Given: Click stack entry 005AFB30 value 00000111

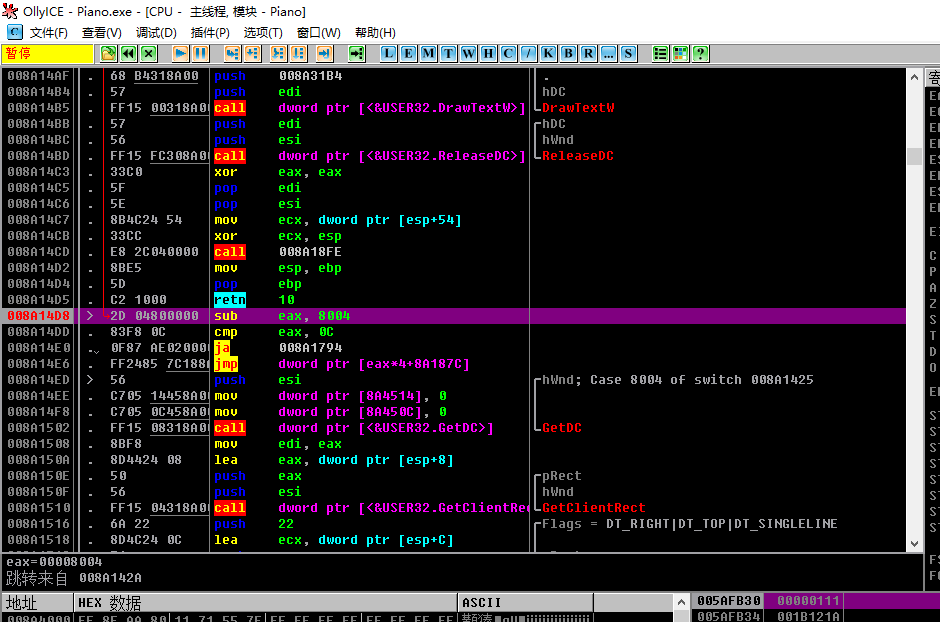Looking at the screenshot, I should point(809,600).
